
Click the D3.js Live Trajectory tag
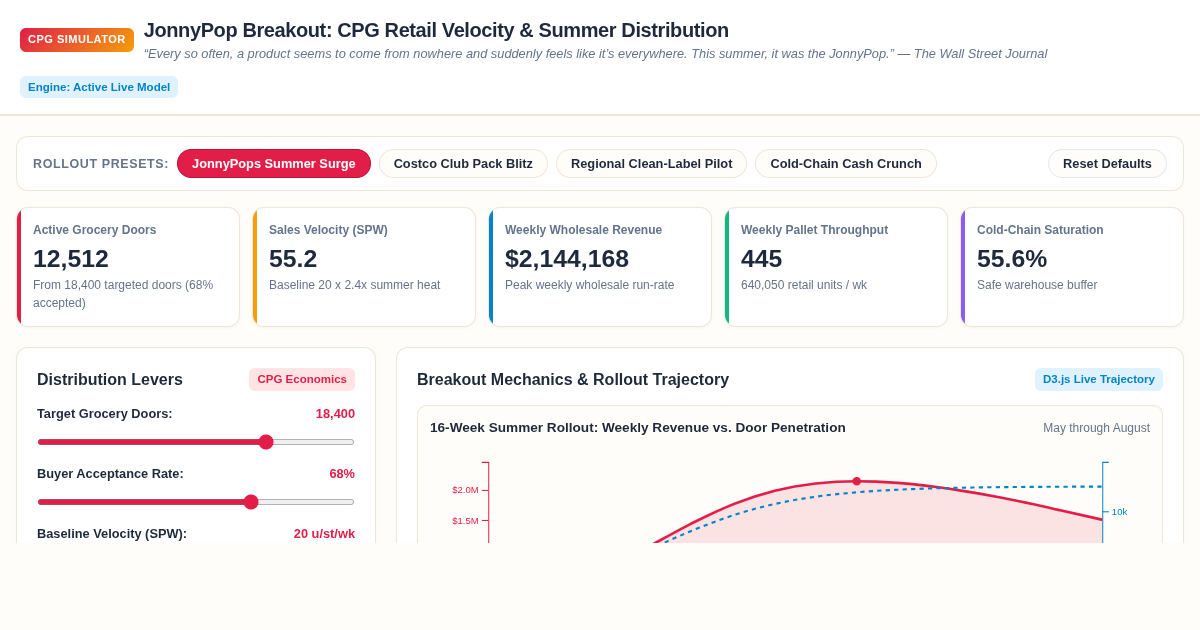point(1099,380)
